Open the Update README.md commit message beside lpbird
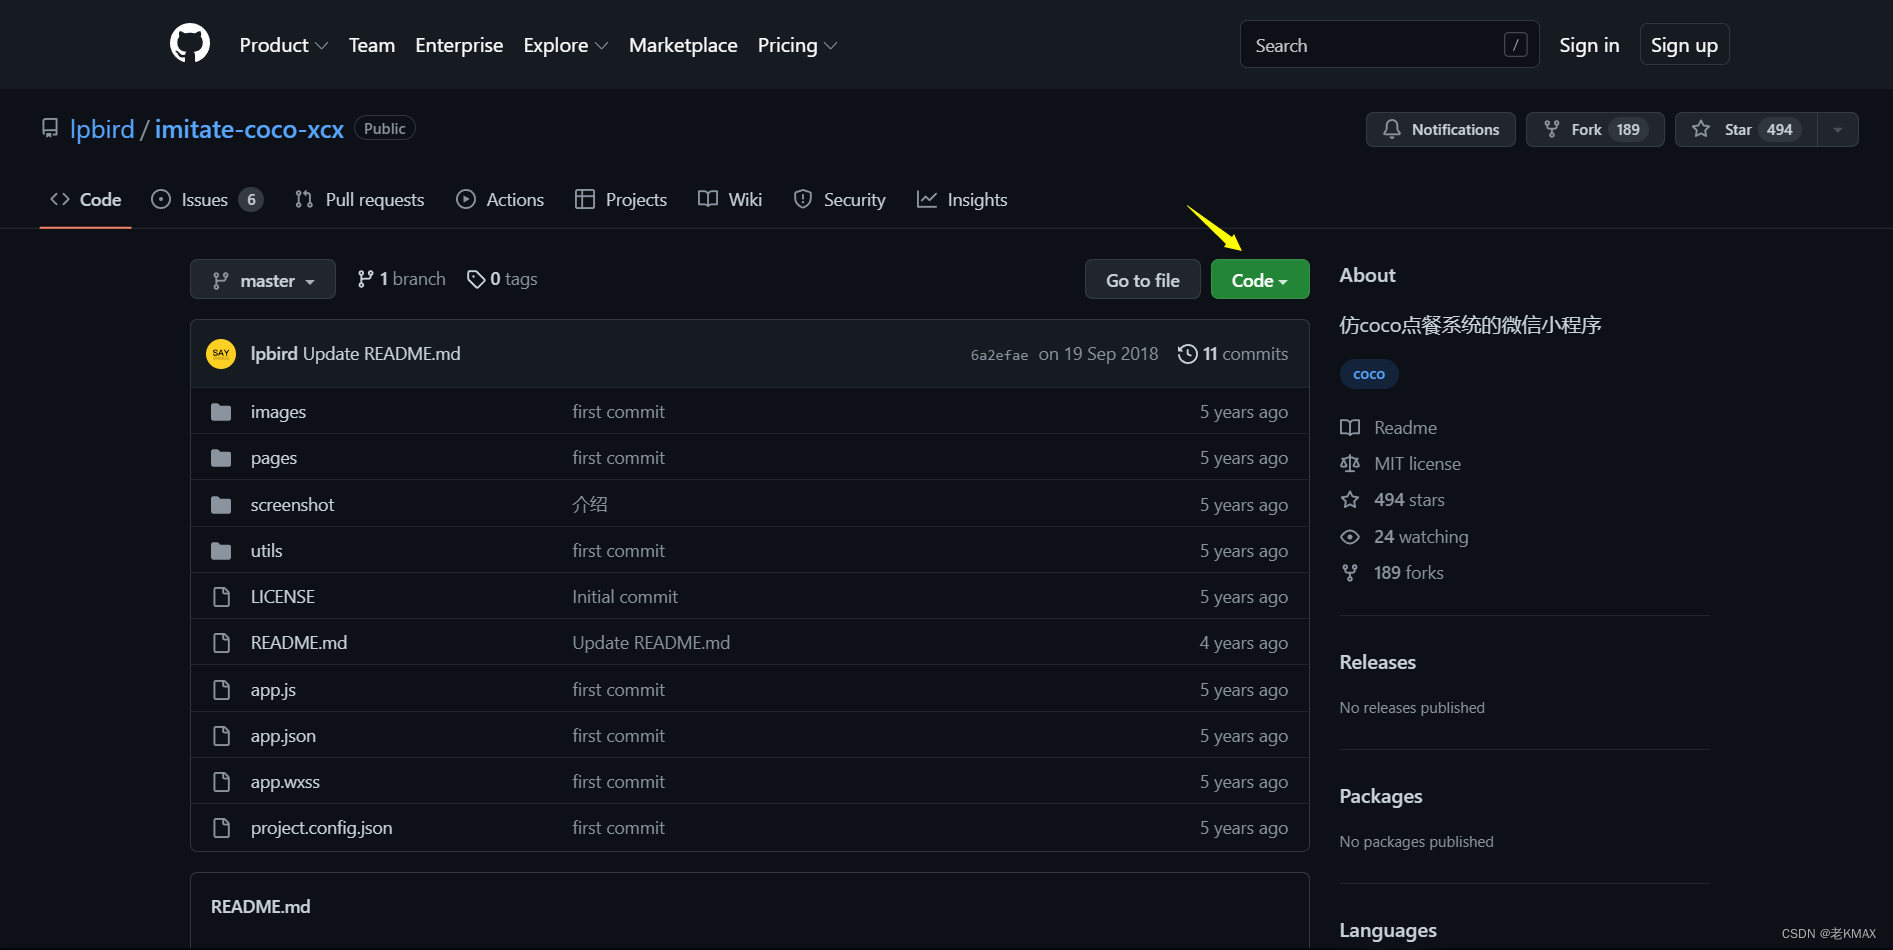The height and width of the screenshot is (950, 1893). pyautogui.click(x=381, y=354)
